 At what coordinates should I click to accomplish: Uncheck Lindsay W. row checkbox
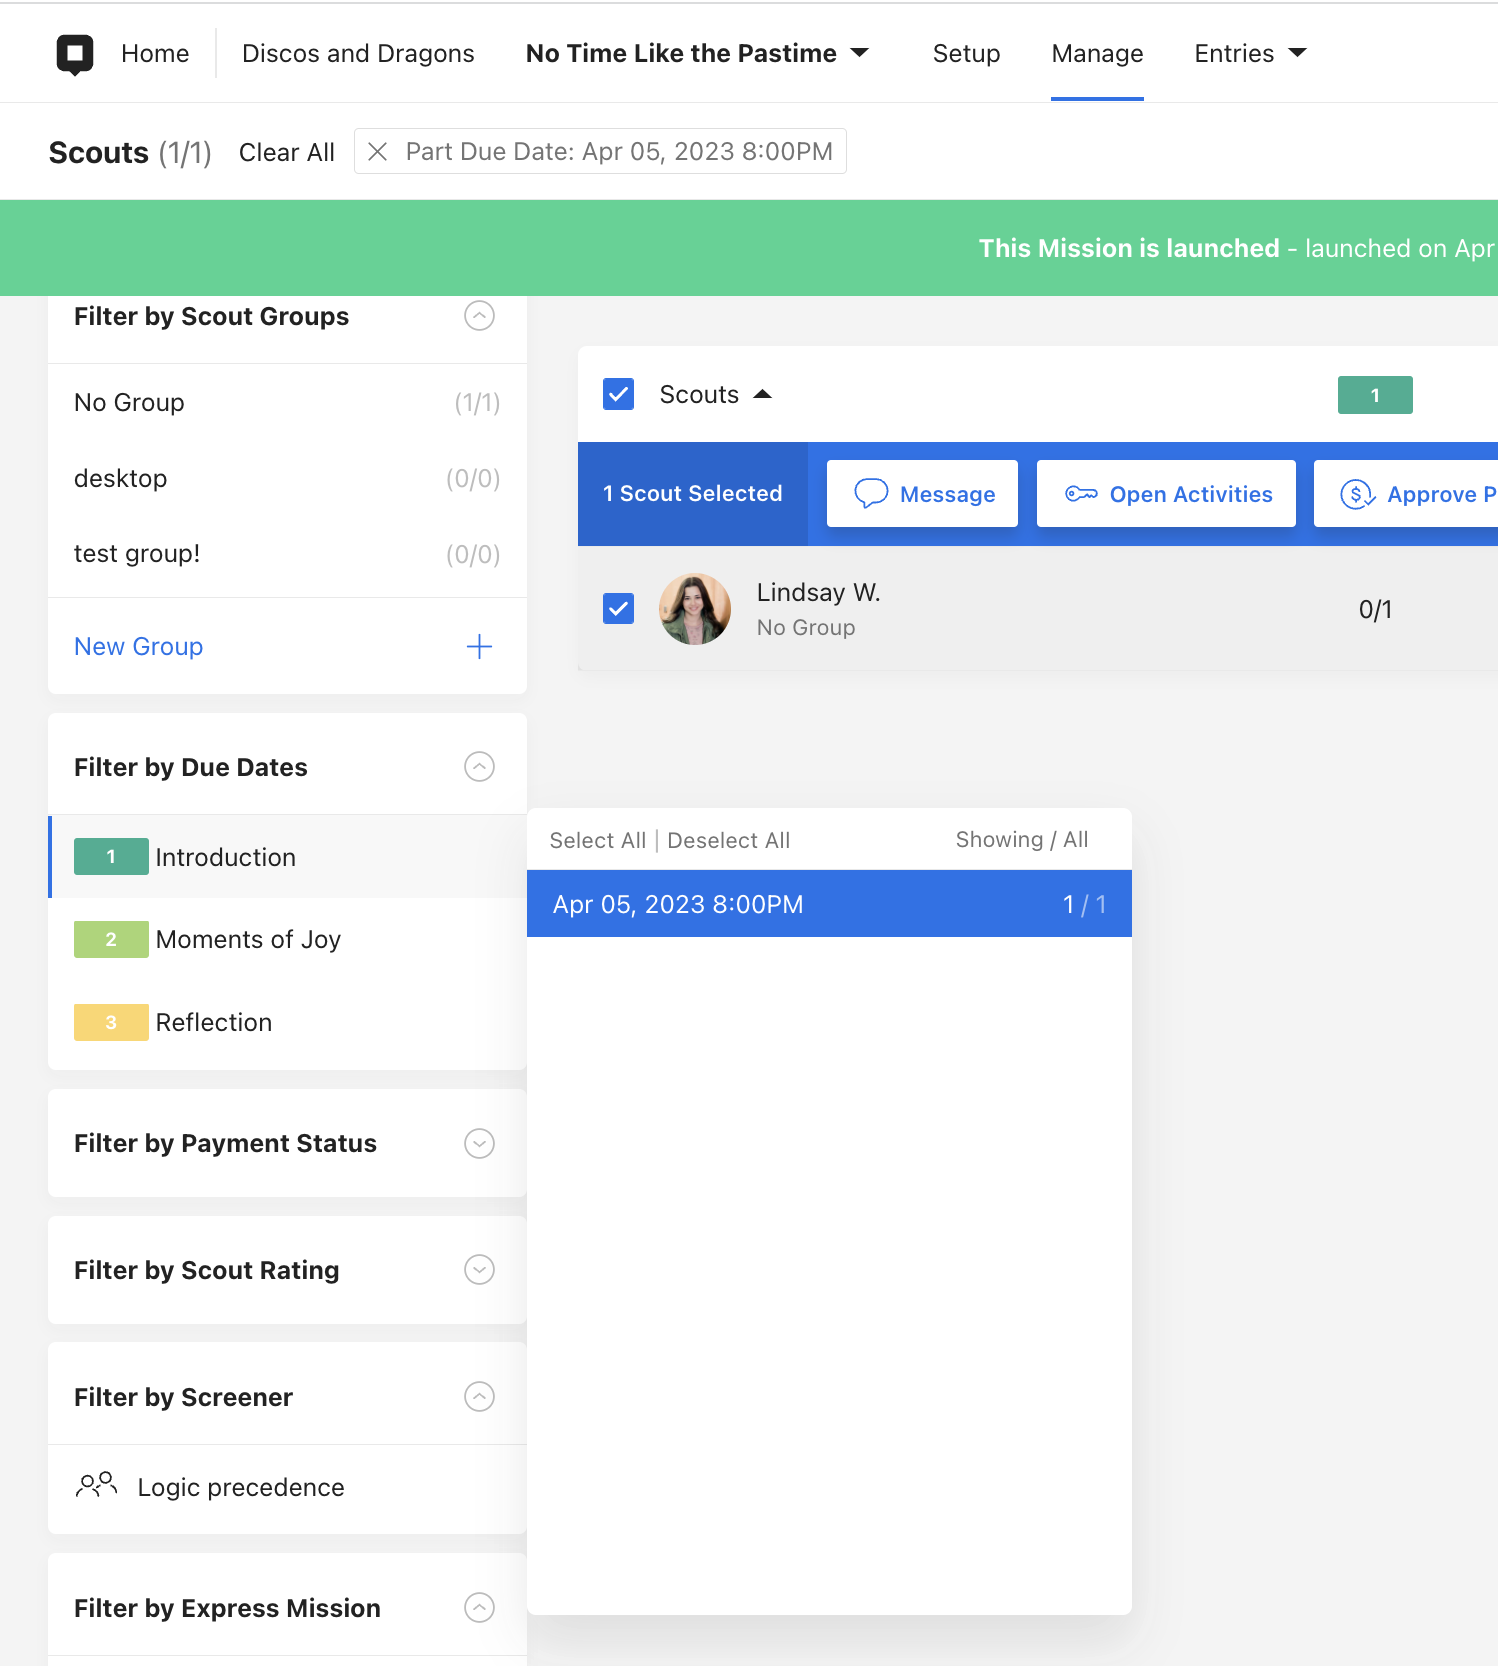(x=619, y=608)
